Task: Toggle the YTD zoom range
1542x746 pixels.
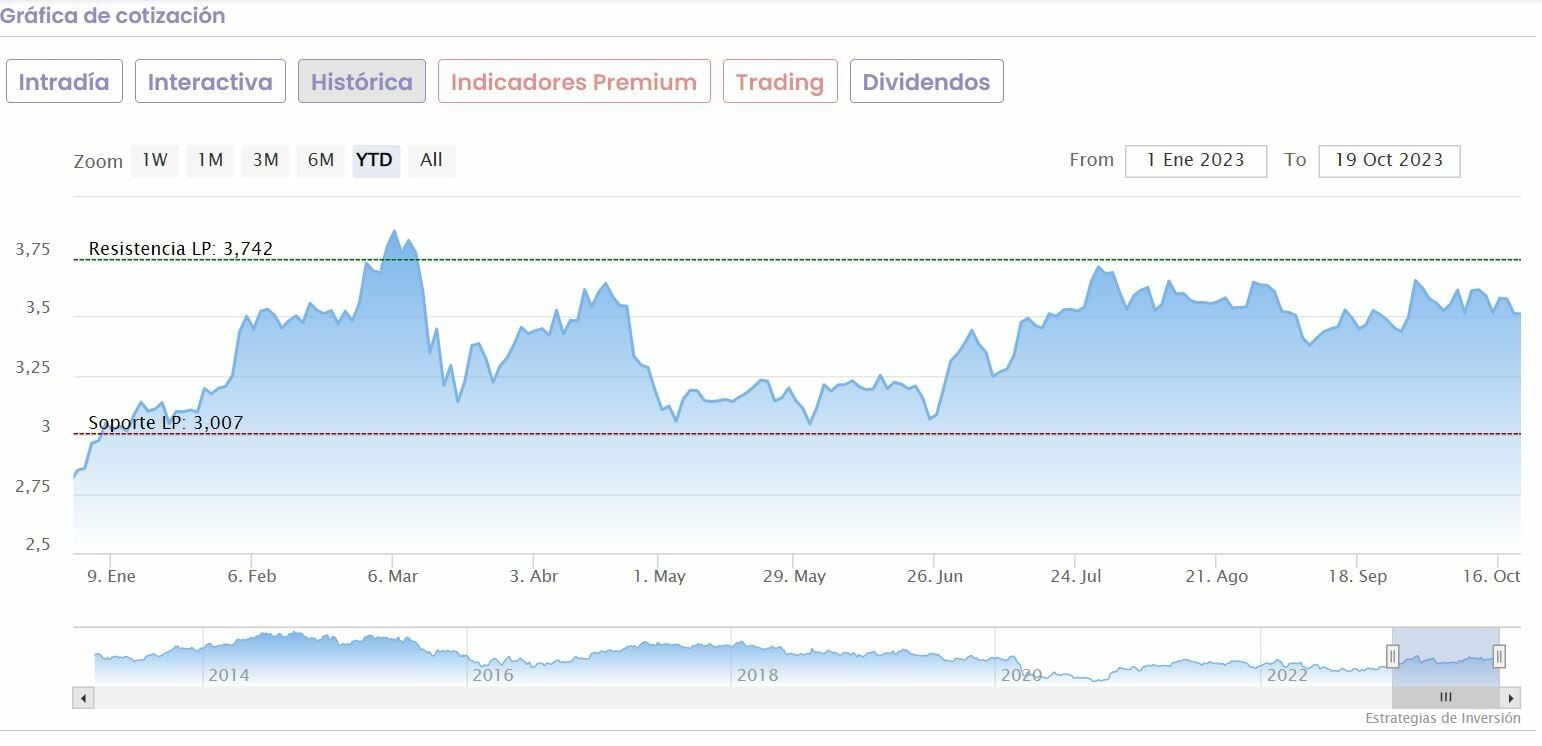Action: [x=376, y=160]
